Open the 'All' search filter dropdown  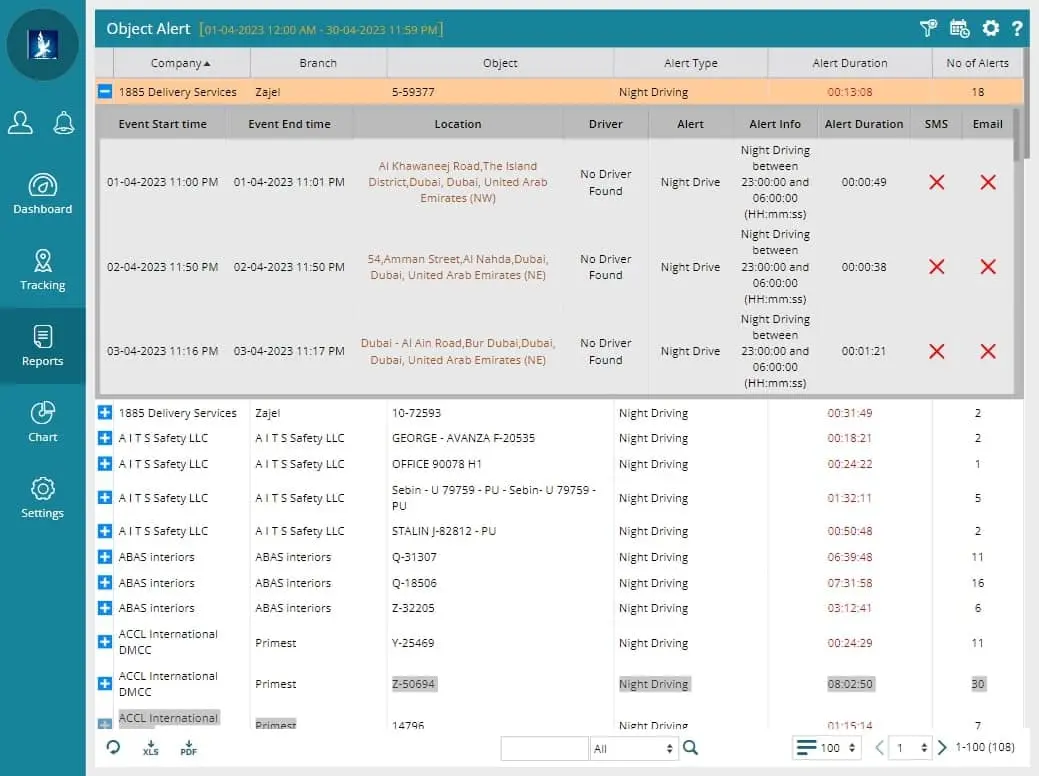(635, 748)
